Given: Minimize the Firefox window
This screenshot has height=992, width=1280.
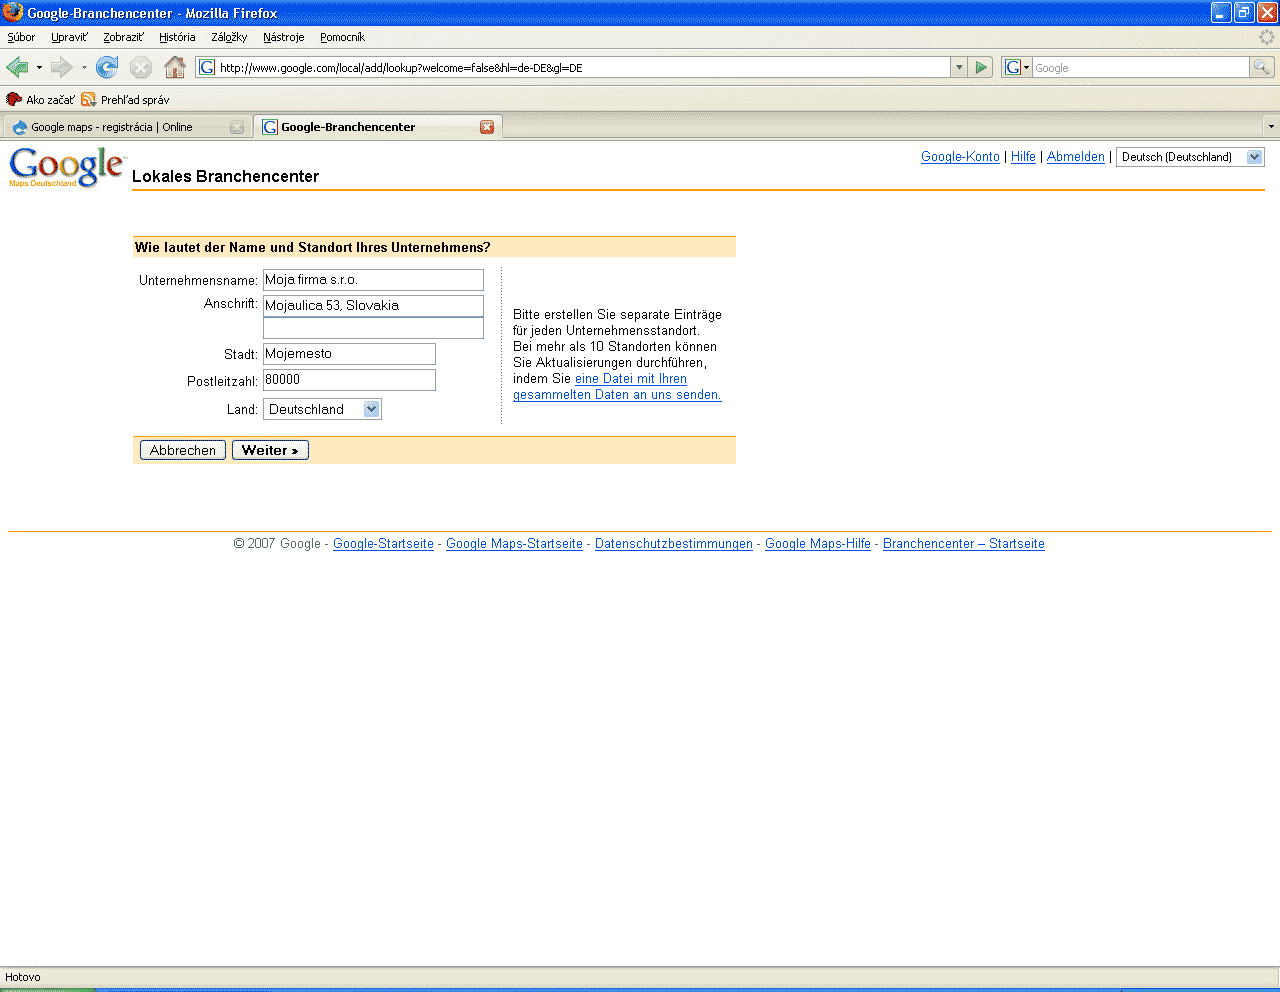Looking at the screenshot, I should [x=1221, y=12].
